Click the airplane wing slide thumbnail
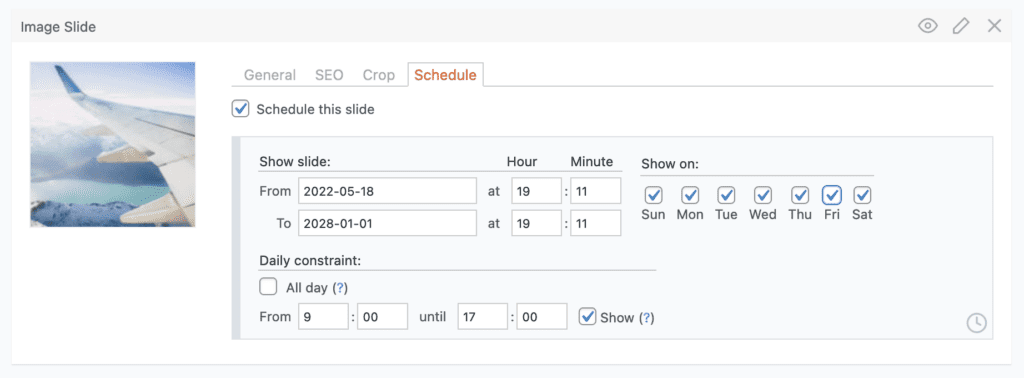Viewport: 1024px width, 378px height. (113, 144)
